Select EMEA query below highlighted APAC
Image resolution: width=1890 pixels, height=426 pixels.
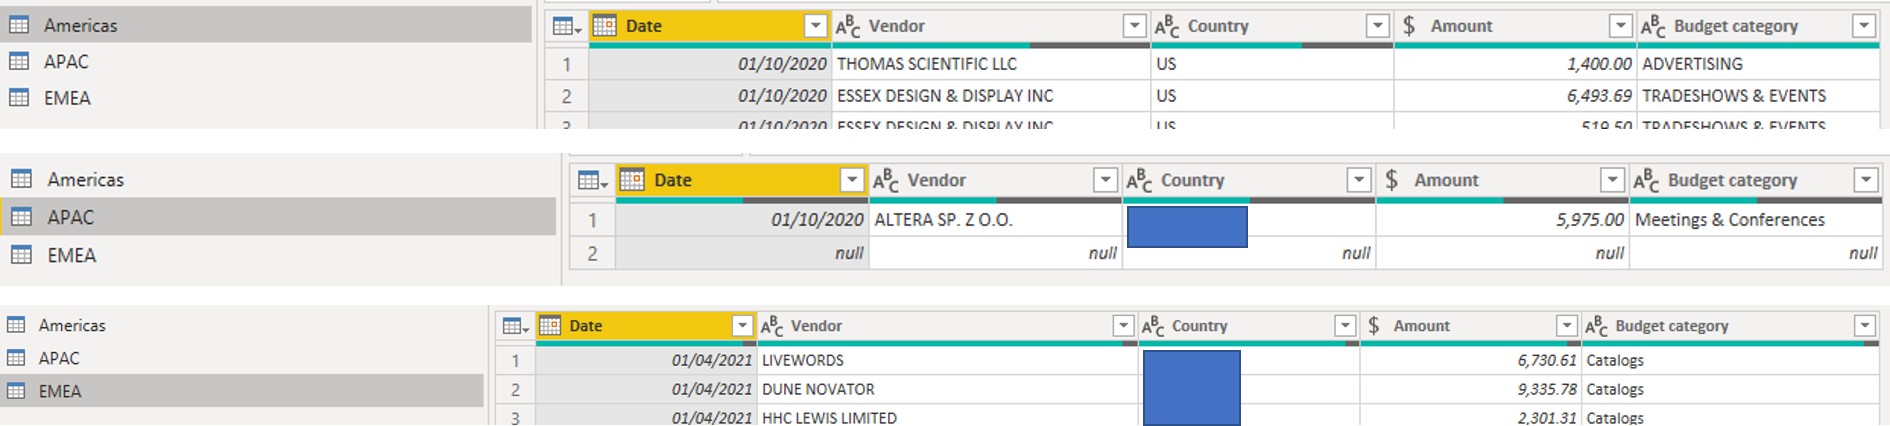point(278,255)
